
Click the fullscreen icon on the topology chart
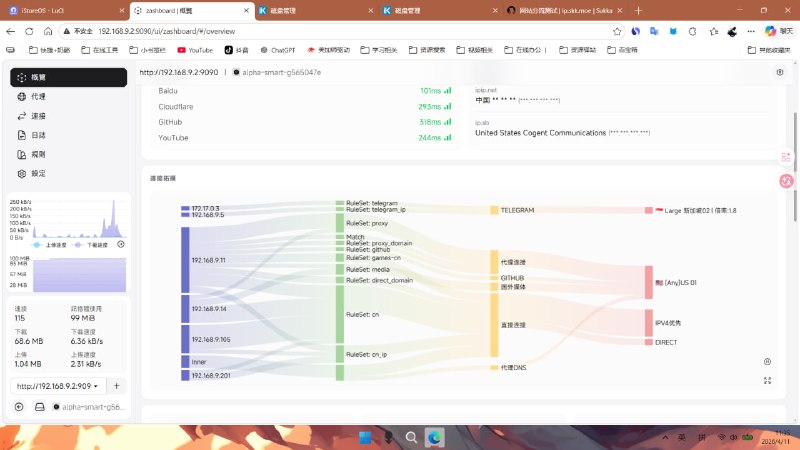tap(767, 381)
